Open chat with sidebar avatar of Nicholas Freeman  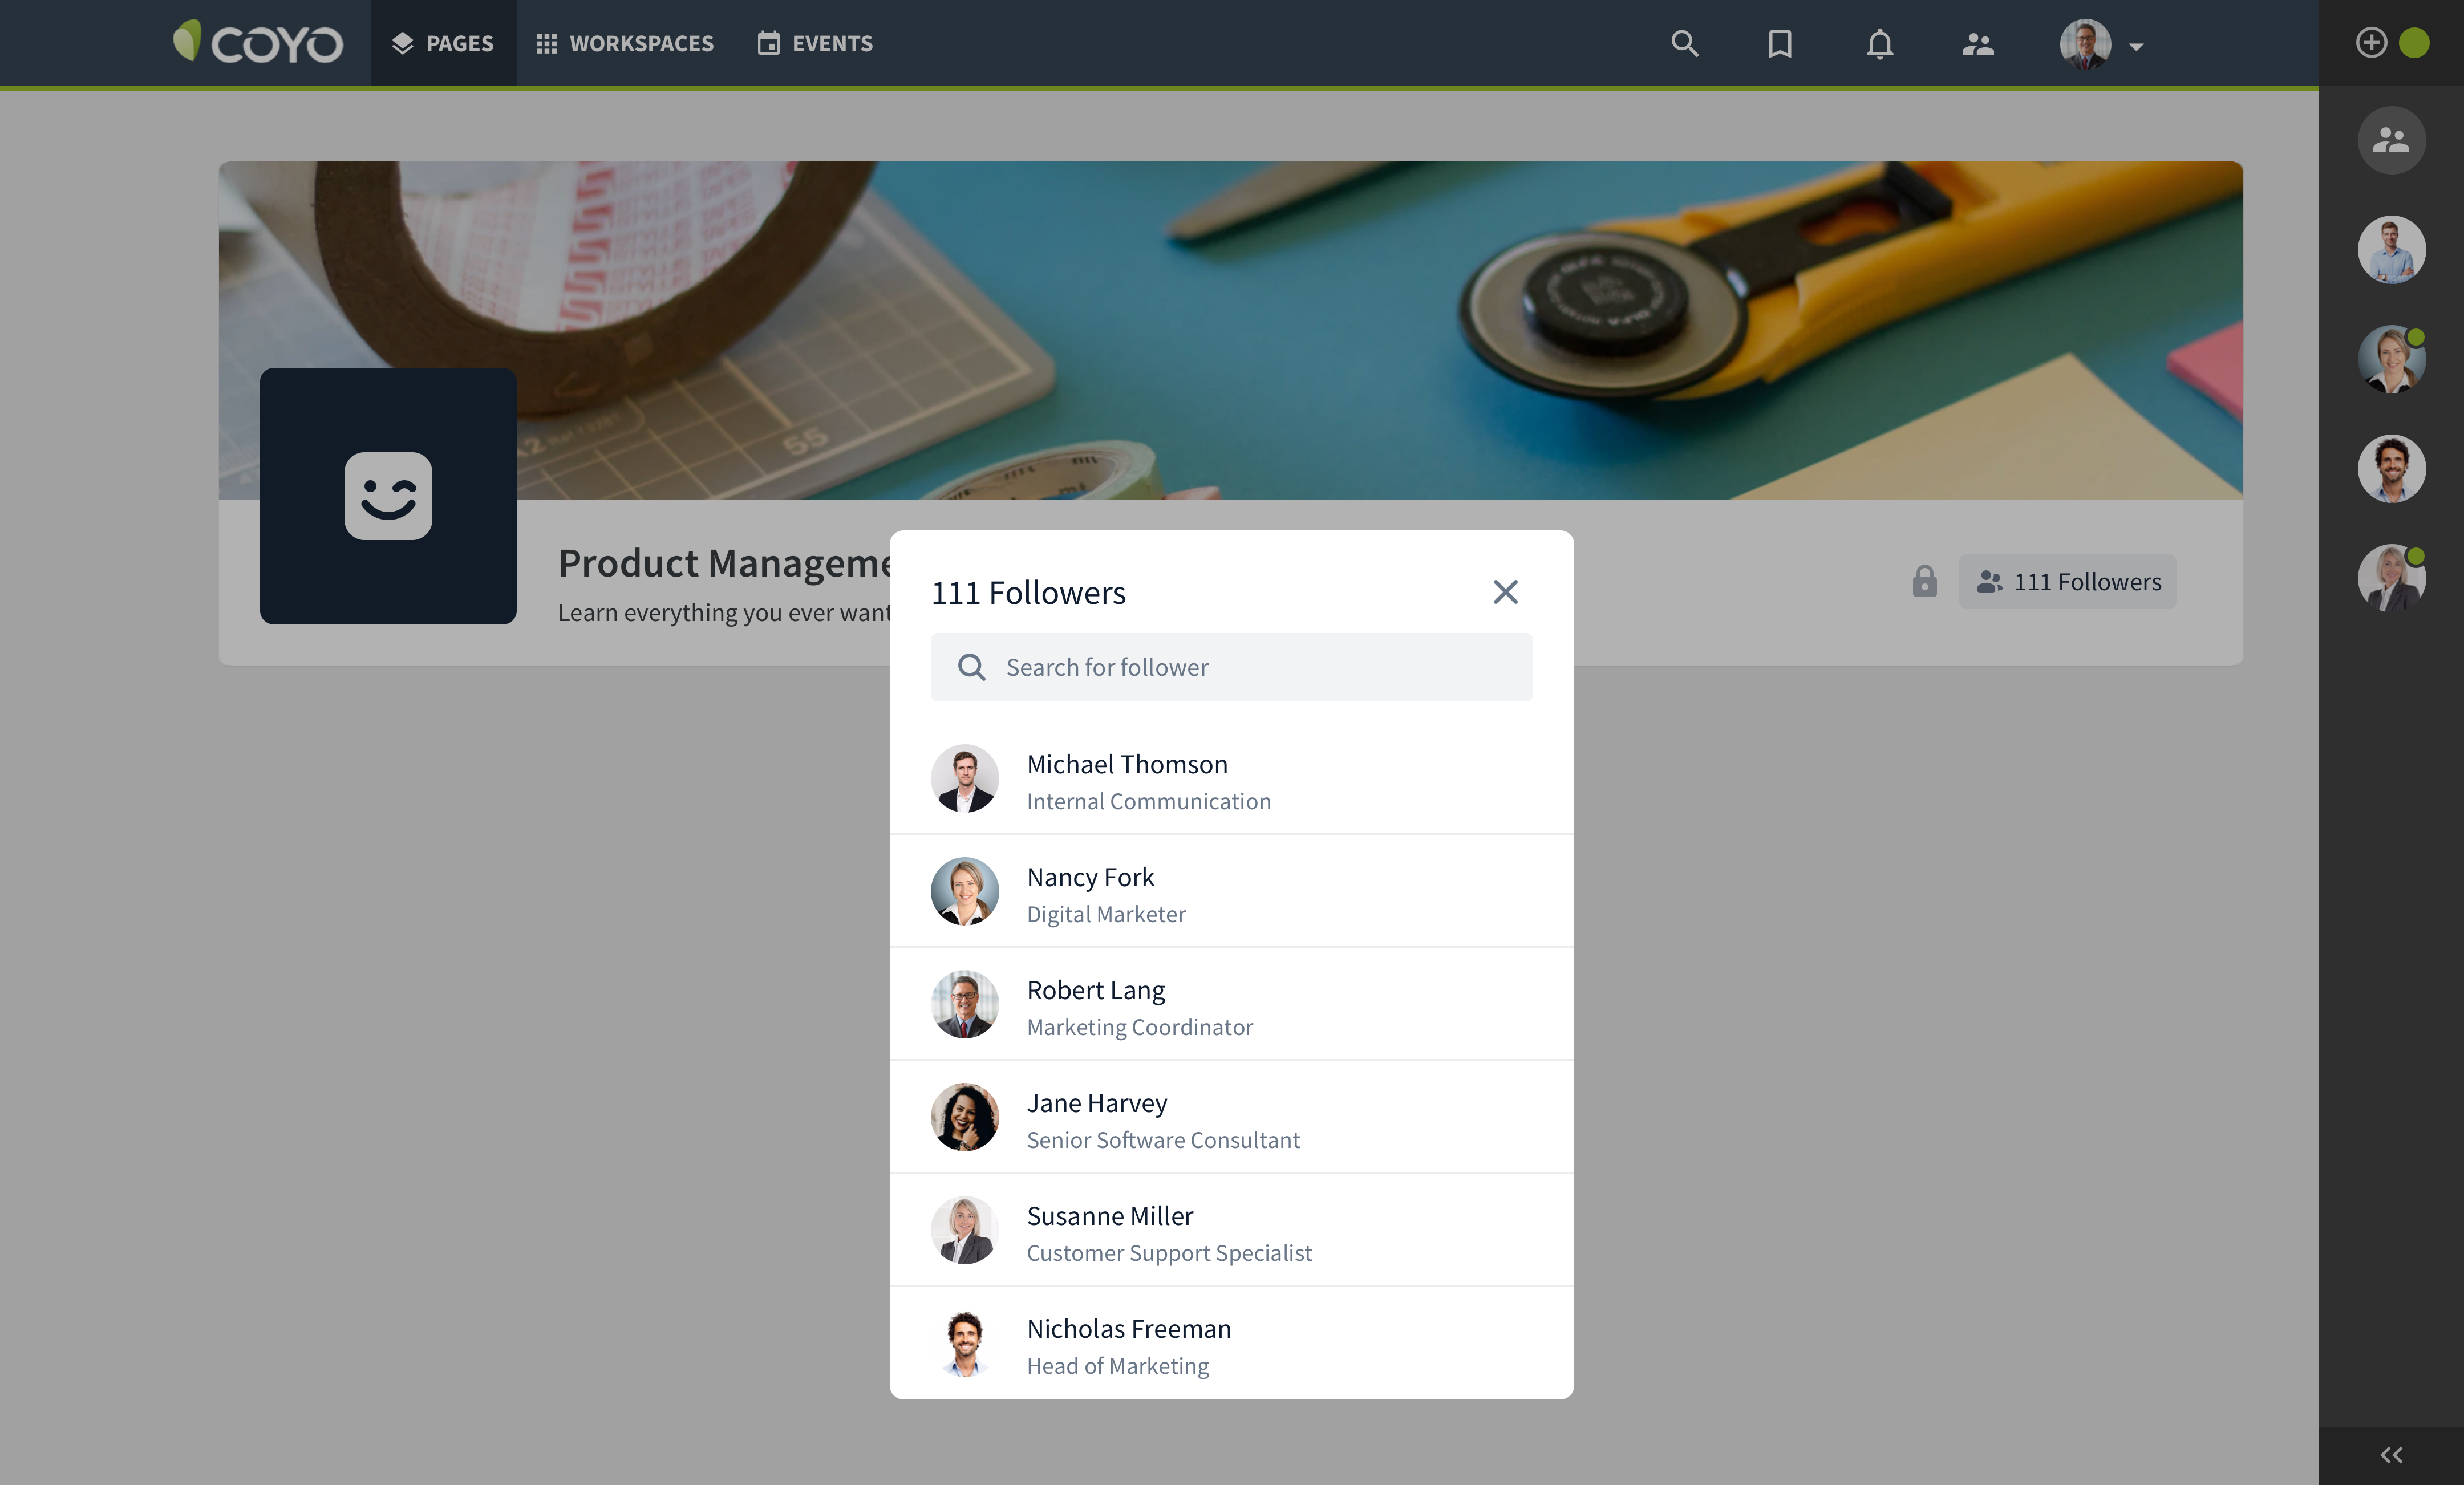point(2391,469)
